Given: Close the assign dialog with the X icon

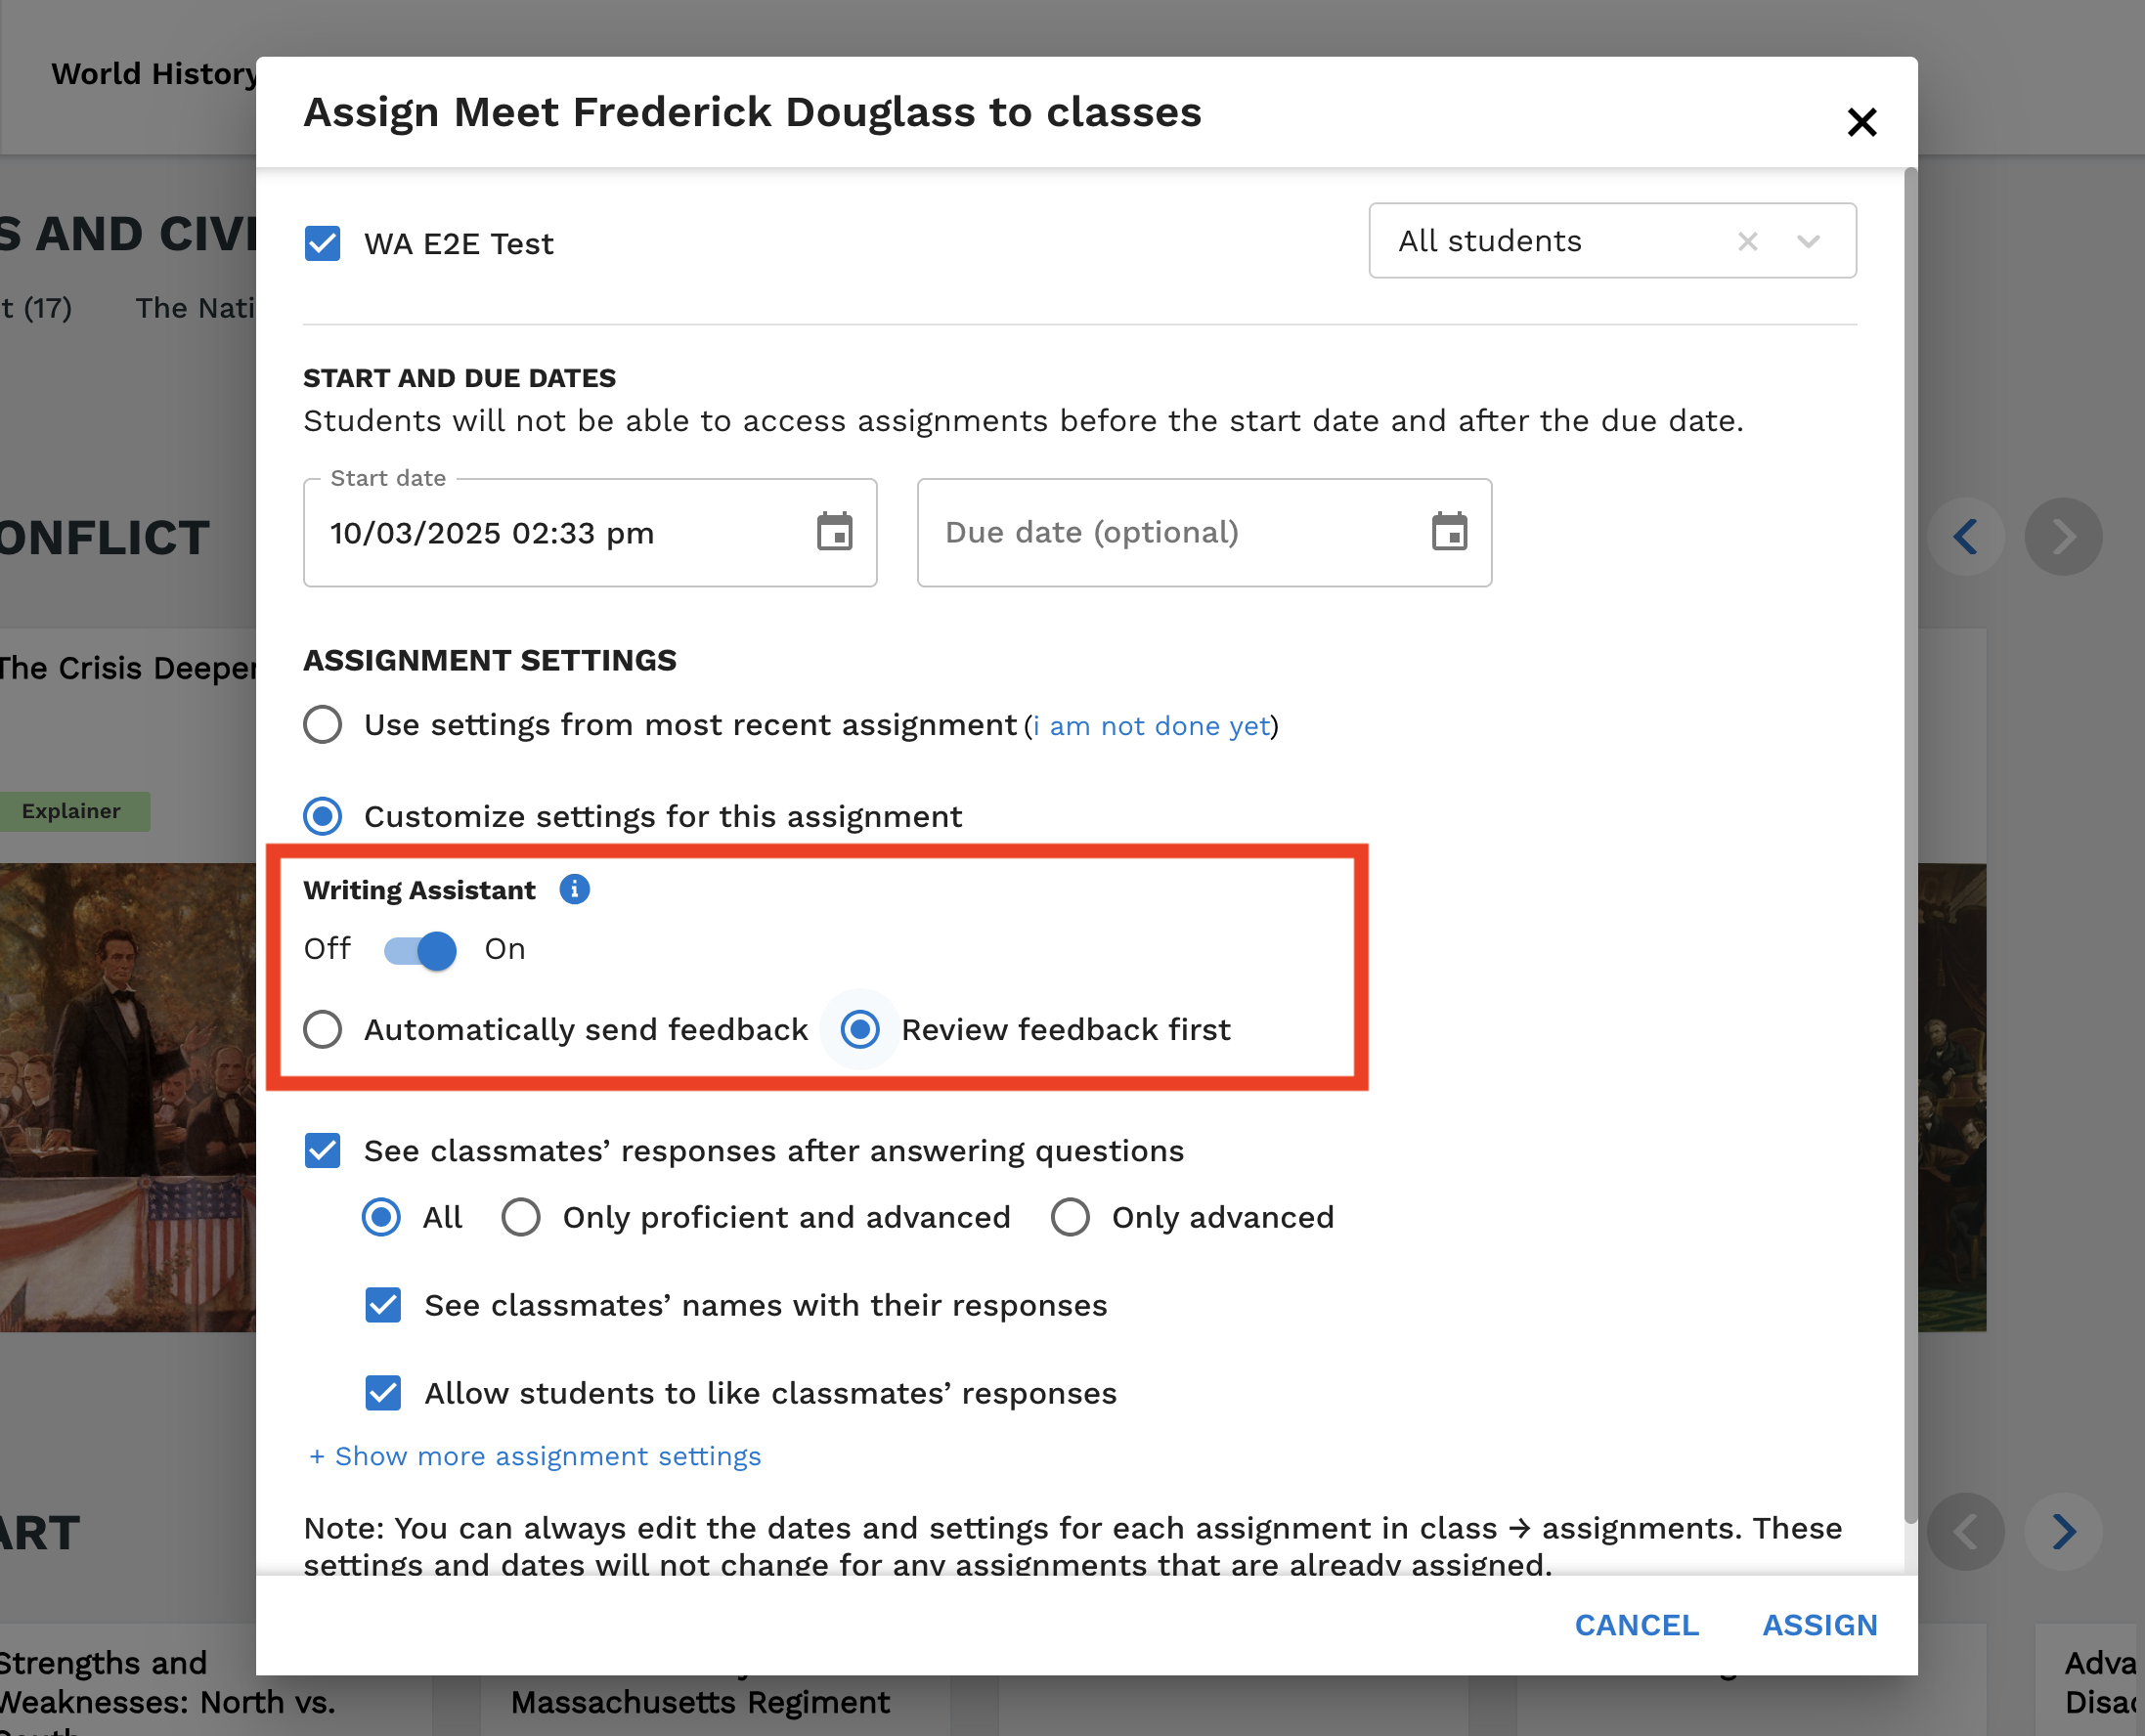Looking at the screenshot, I should (1861, 122).
